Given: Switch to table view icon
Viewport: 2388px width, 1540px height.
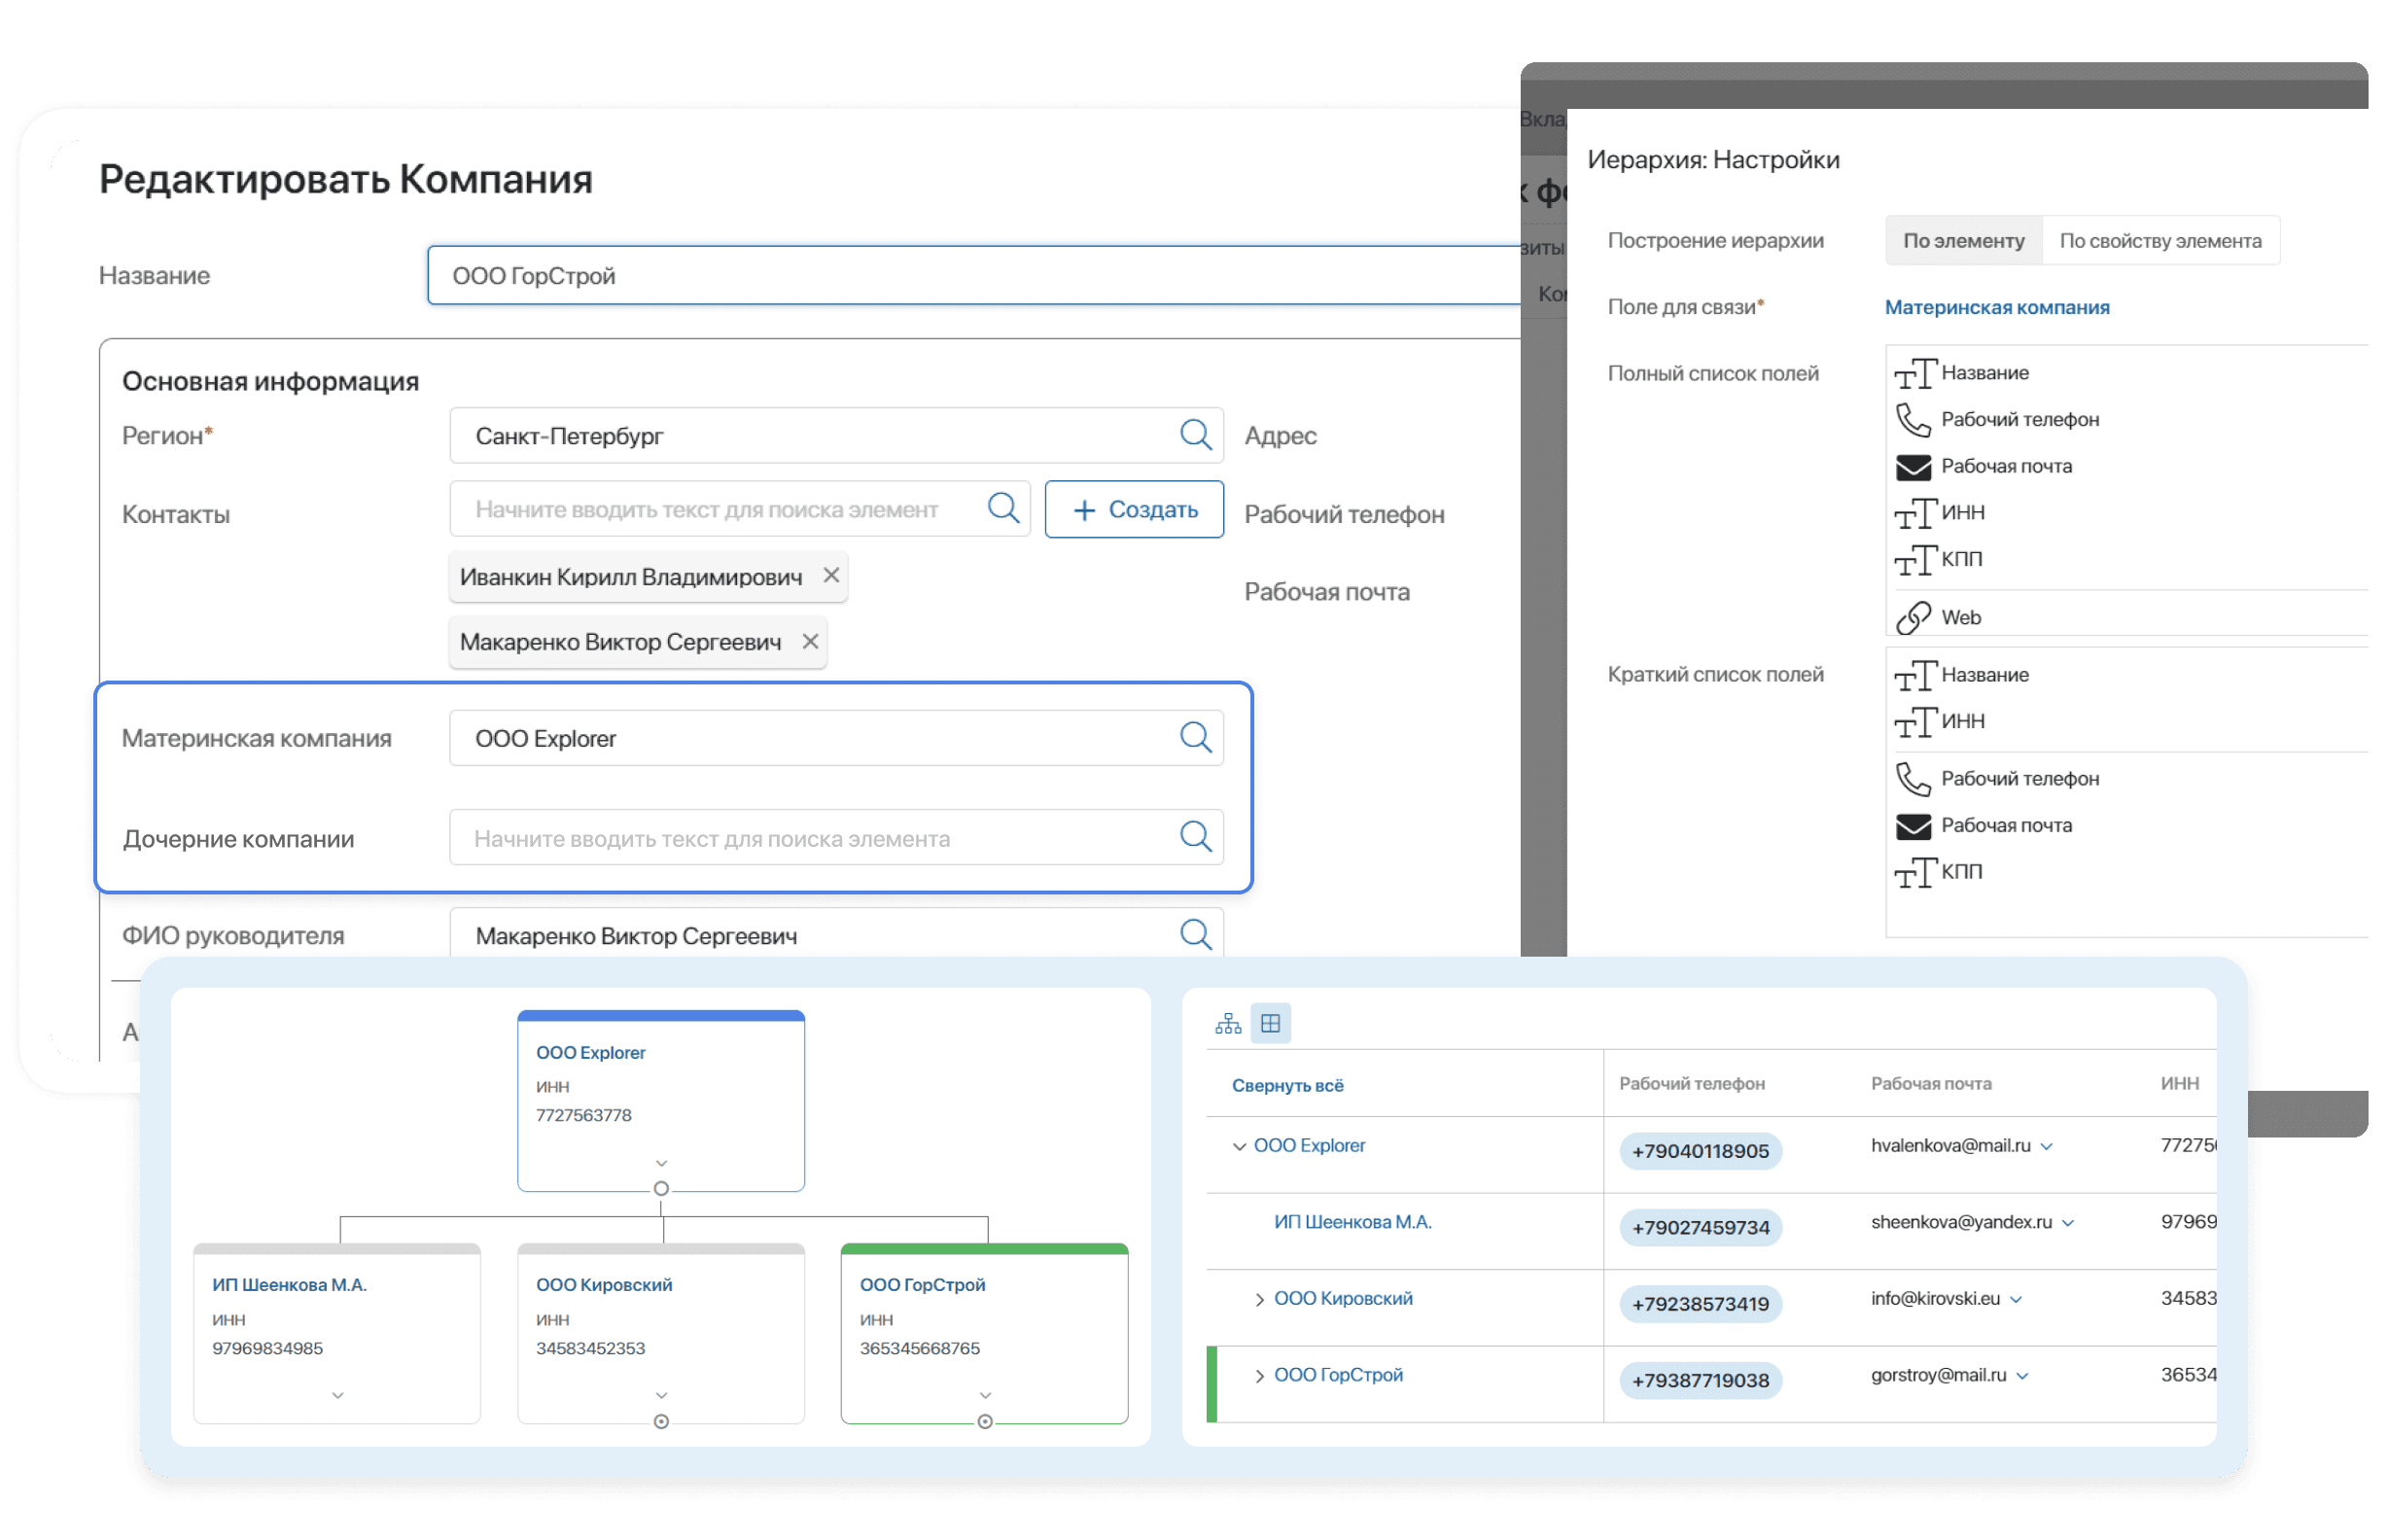Looking at the screenshot, I should click(x=1271, y=1024).
